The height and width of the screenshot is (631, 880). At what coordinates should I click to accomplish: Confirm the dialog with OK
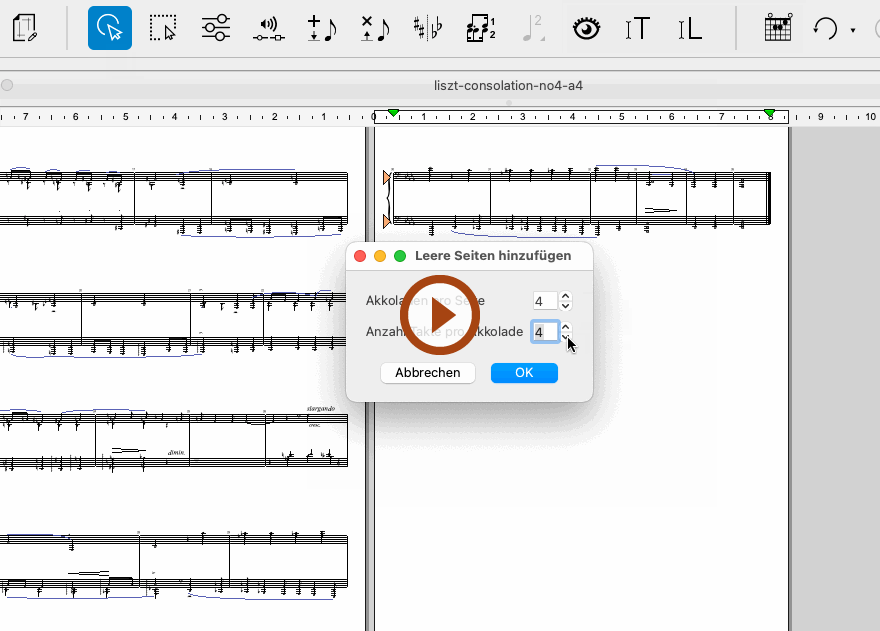[x=524, y=373]
